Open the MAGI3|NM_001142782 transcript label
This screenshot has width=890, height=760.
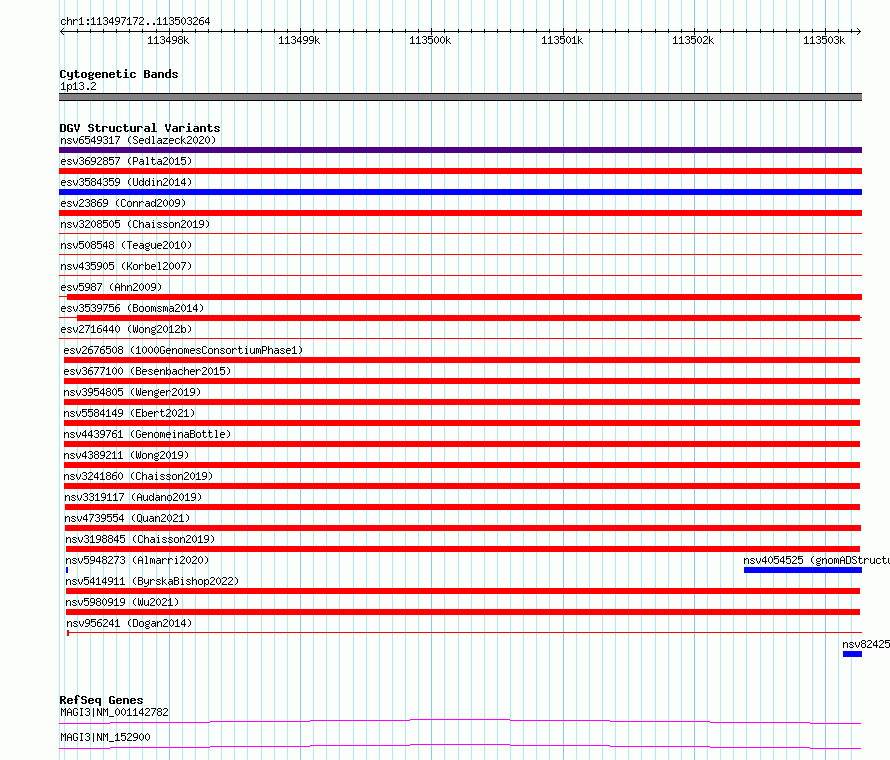coord(114,712)
